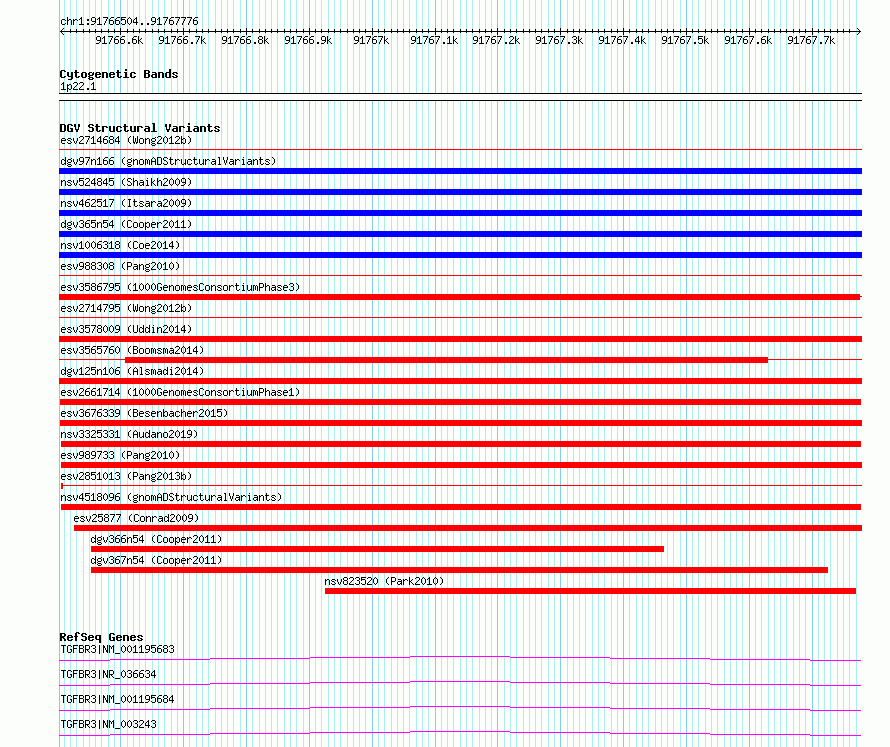The width and height of the screenshot is (890, 747).
Task: Click esv3676339 (Besenbacher2015) label
Action: click(x=144, y=413)
